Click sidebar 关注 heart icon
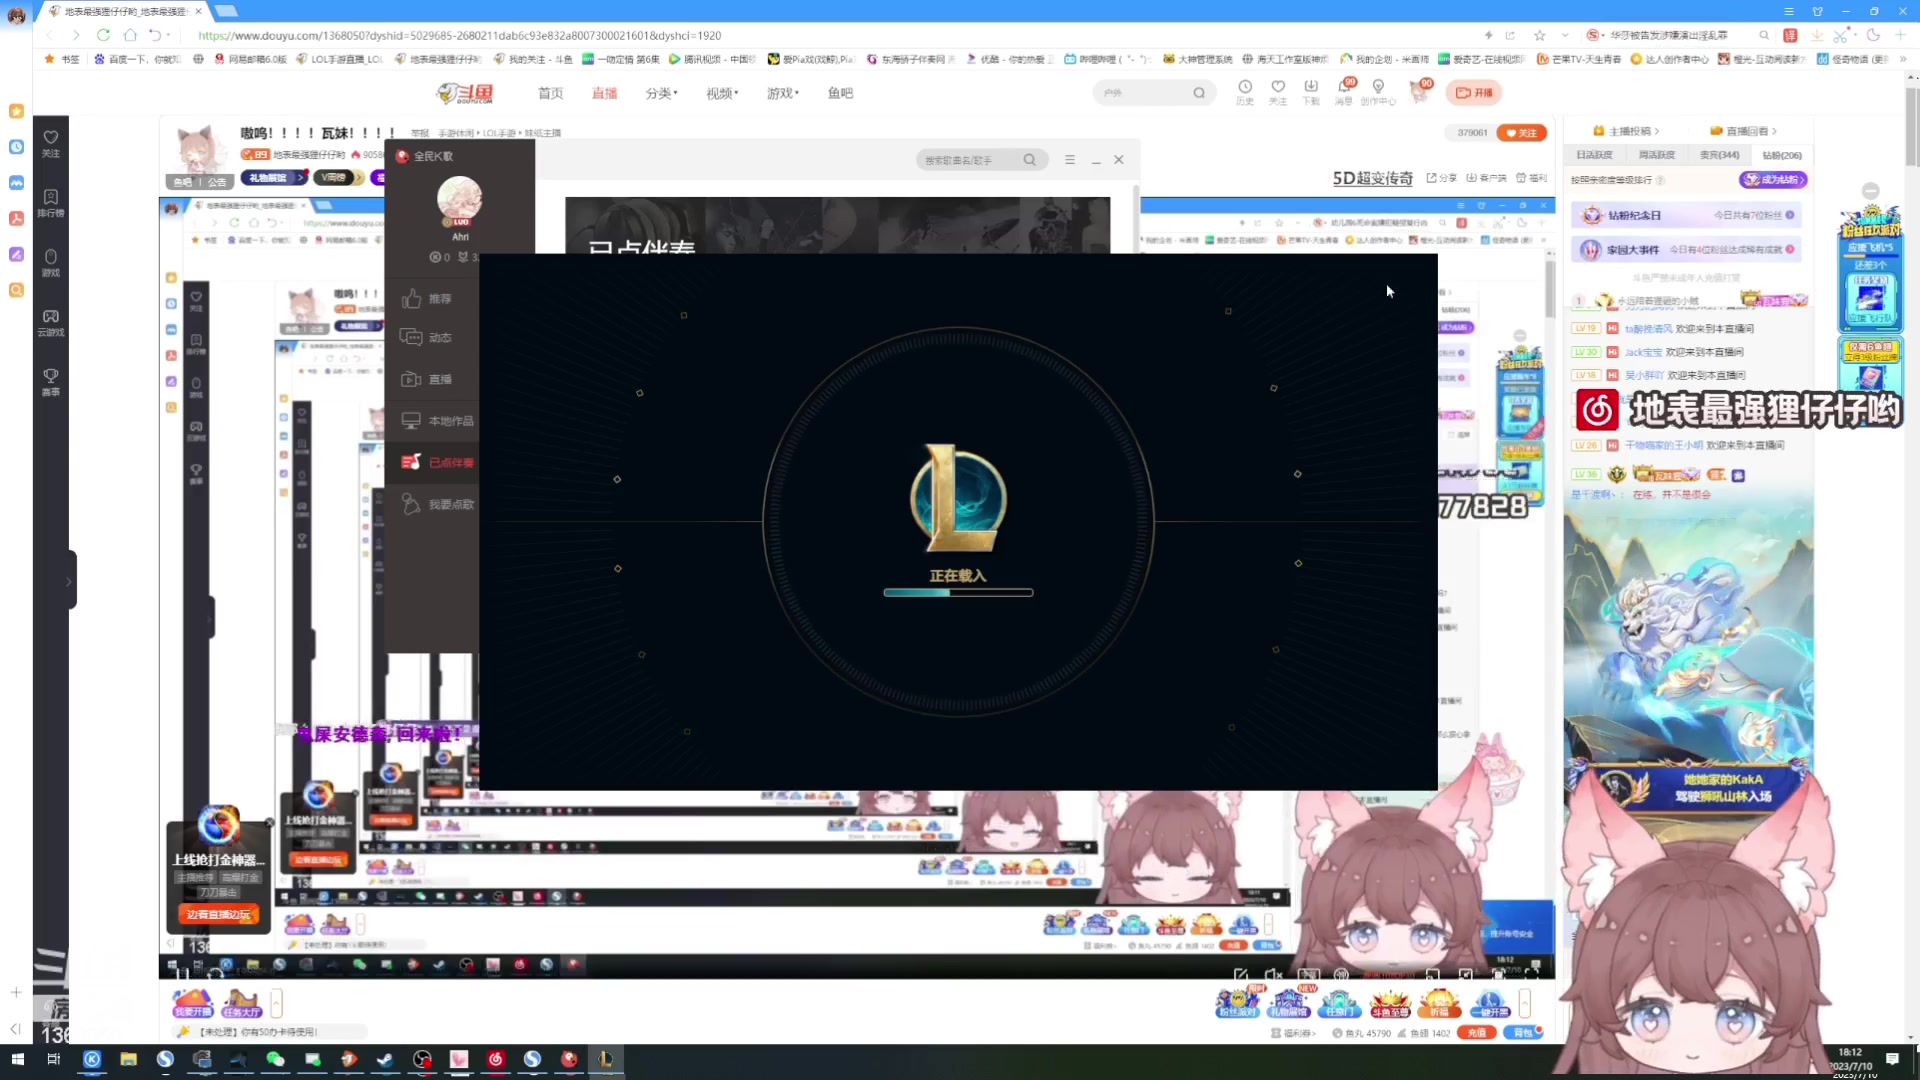 pos(51,143)
